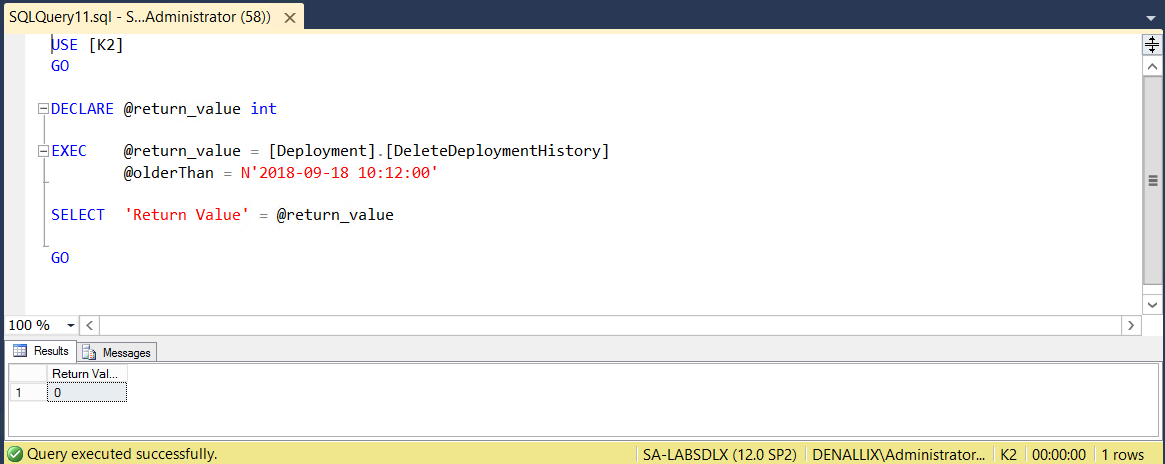Viewport: 1165px width, 464px height.
Task: Select the result cell with value 0
Action: pos(87,392)
